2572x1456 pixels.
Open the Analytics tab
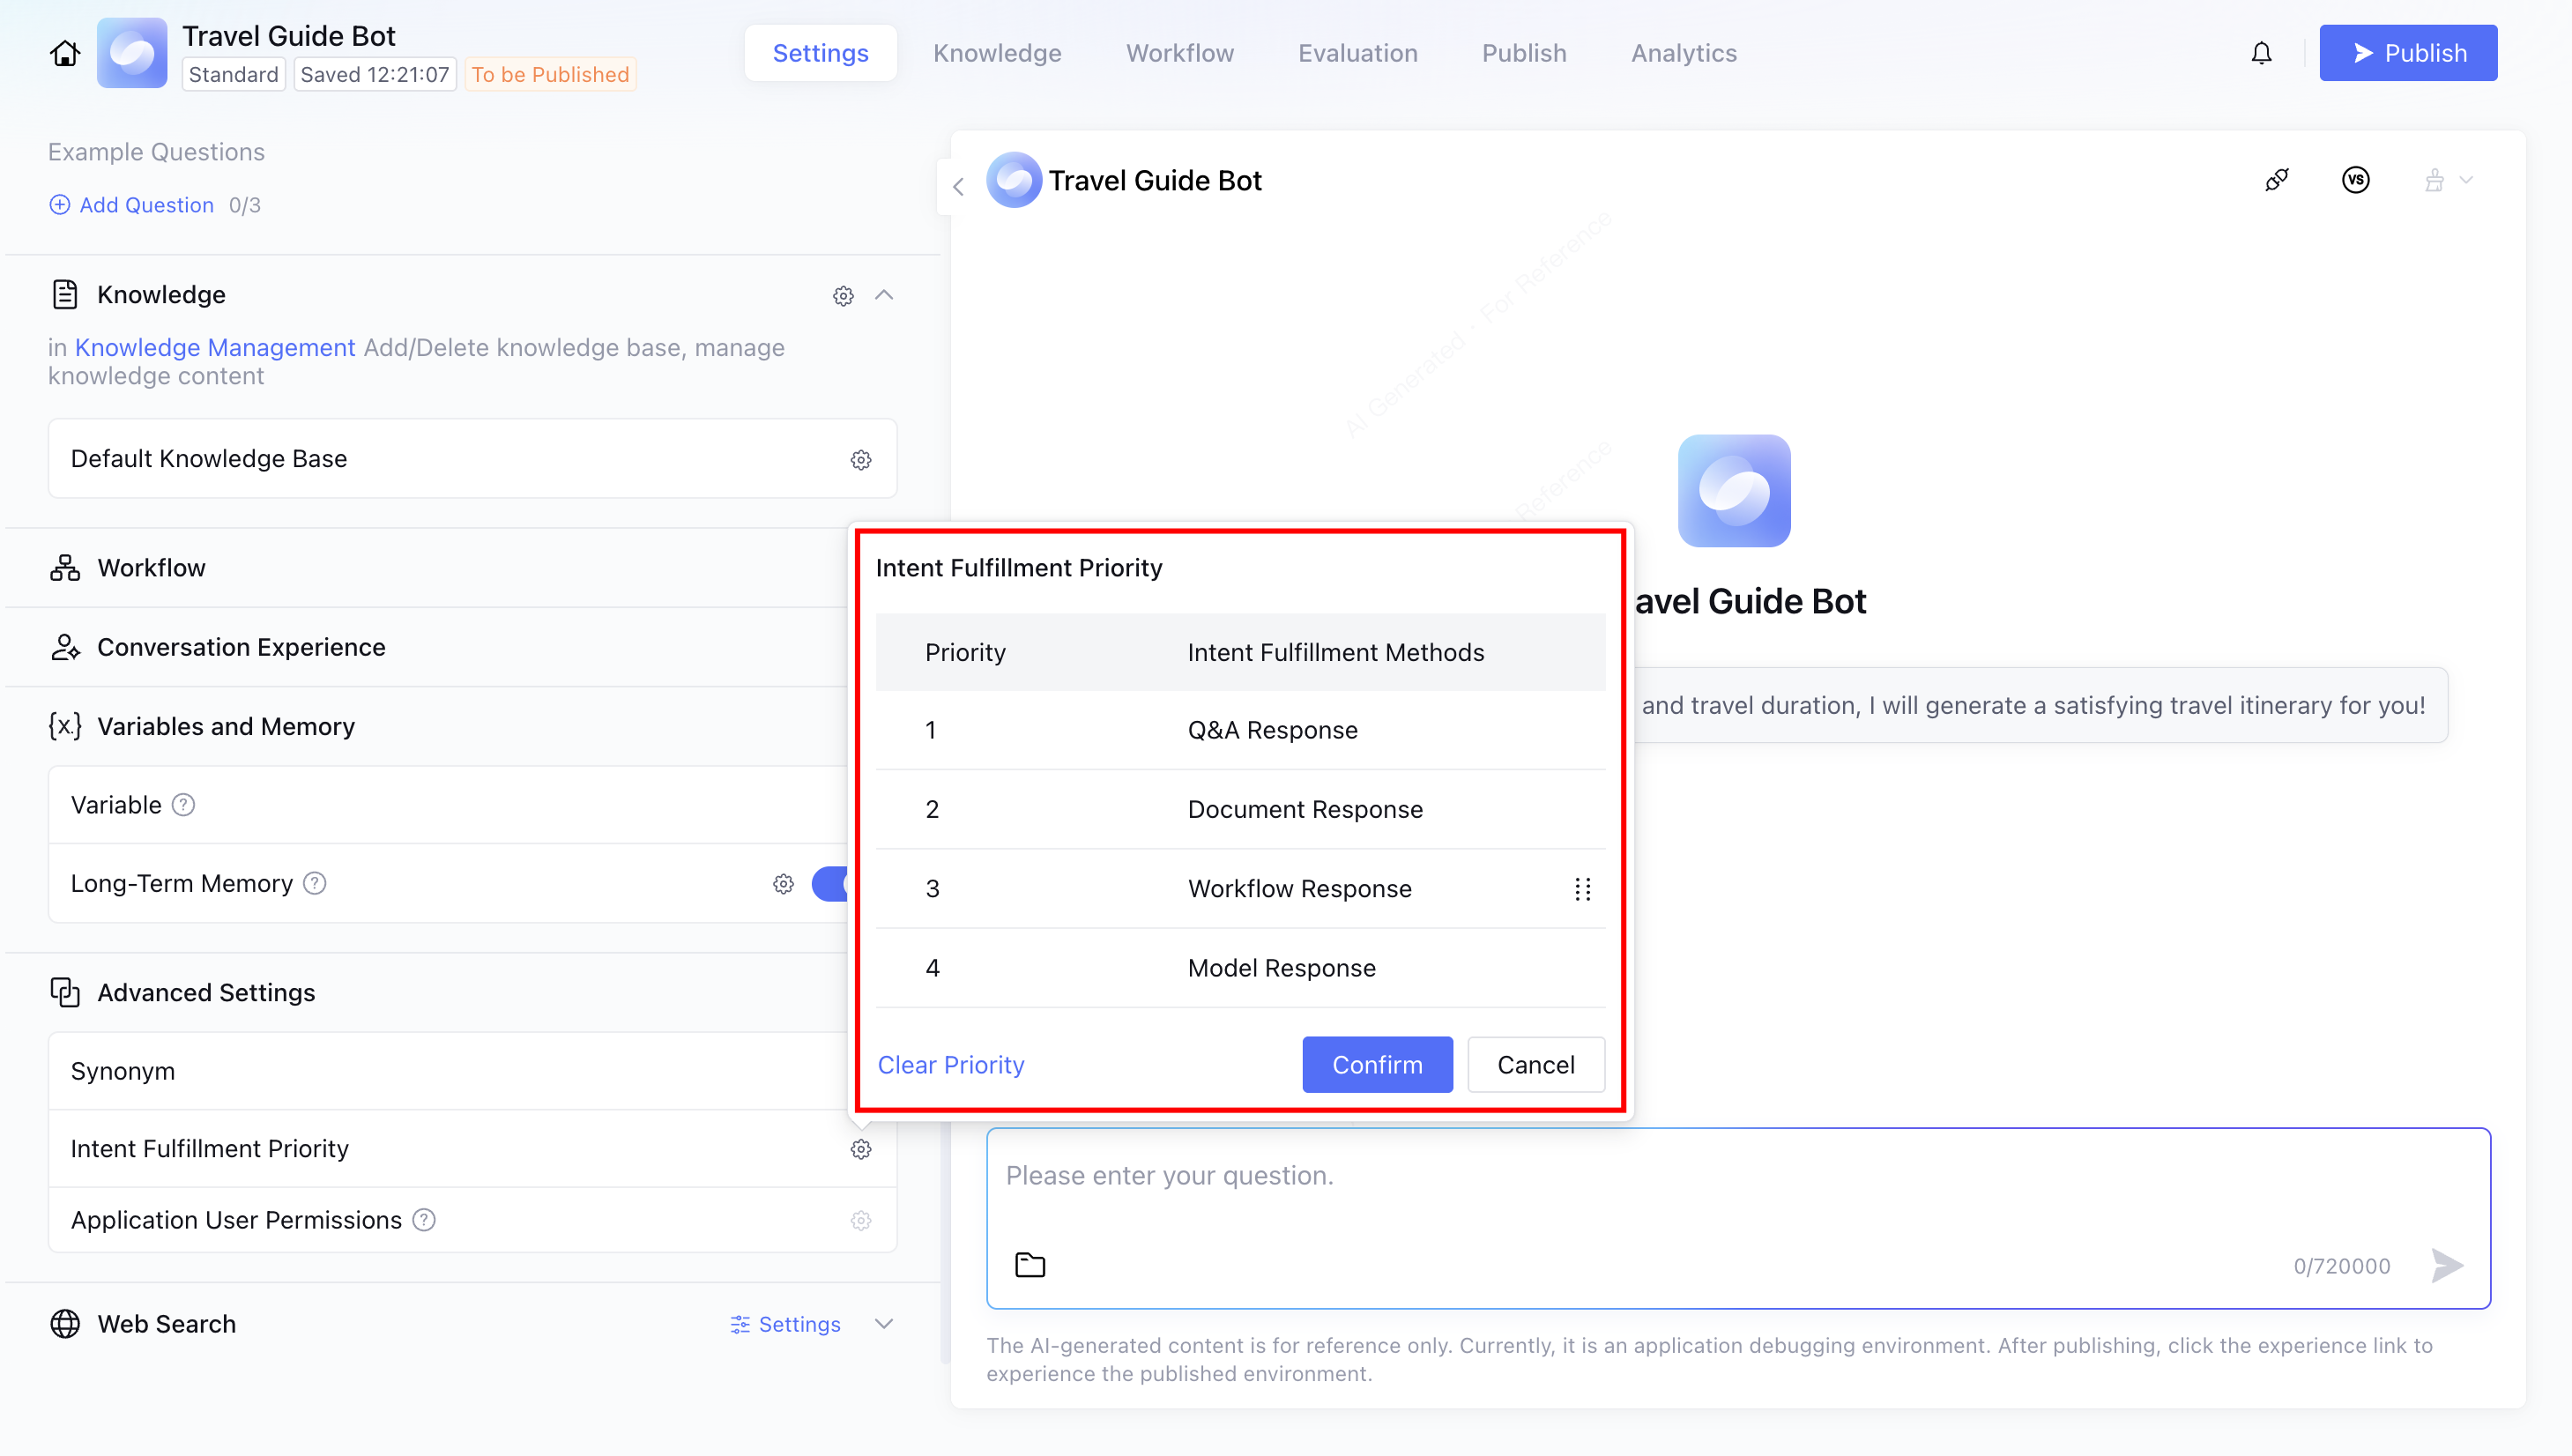point(1683,53)
